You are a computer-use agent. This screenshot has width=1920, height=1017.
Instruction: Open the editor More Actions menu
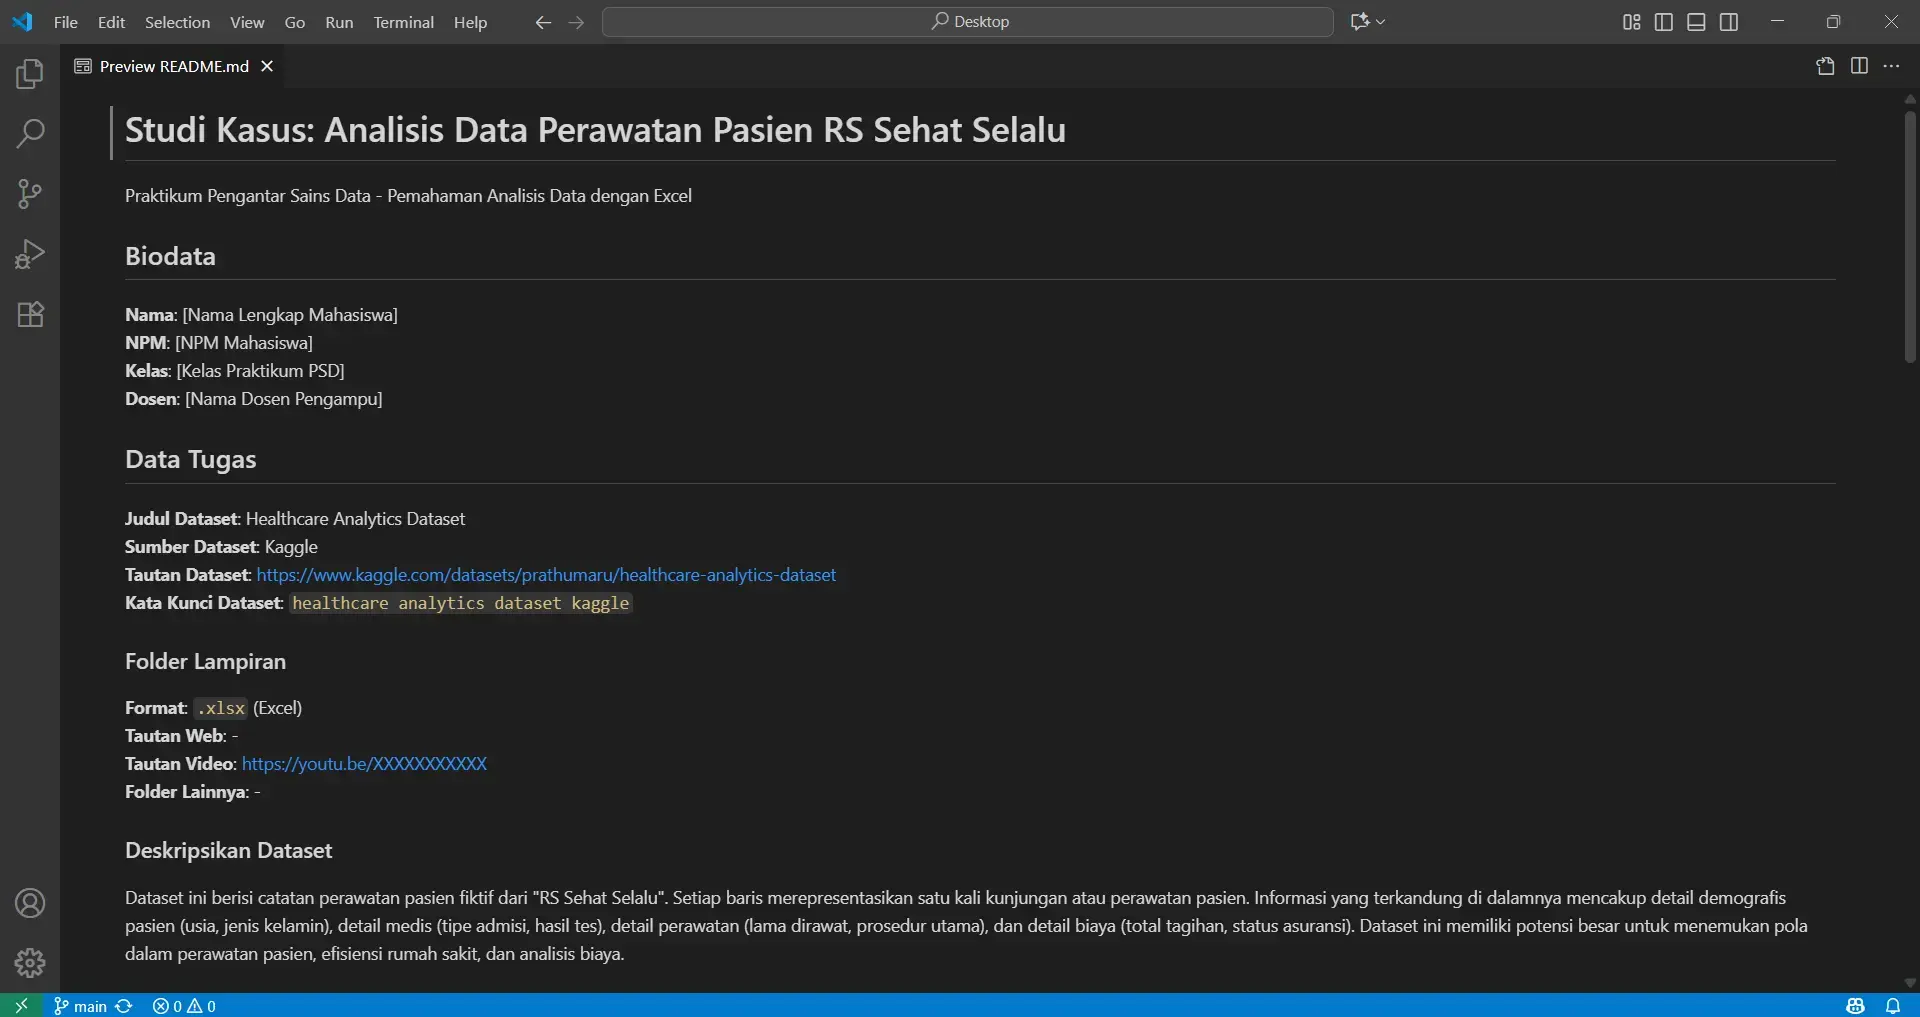coord(1893,66)
